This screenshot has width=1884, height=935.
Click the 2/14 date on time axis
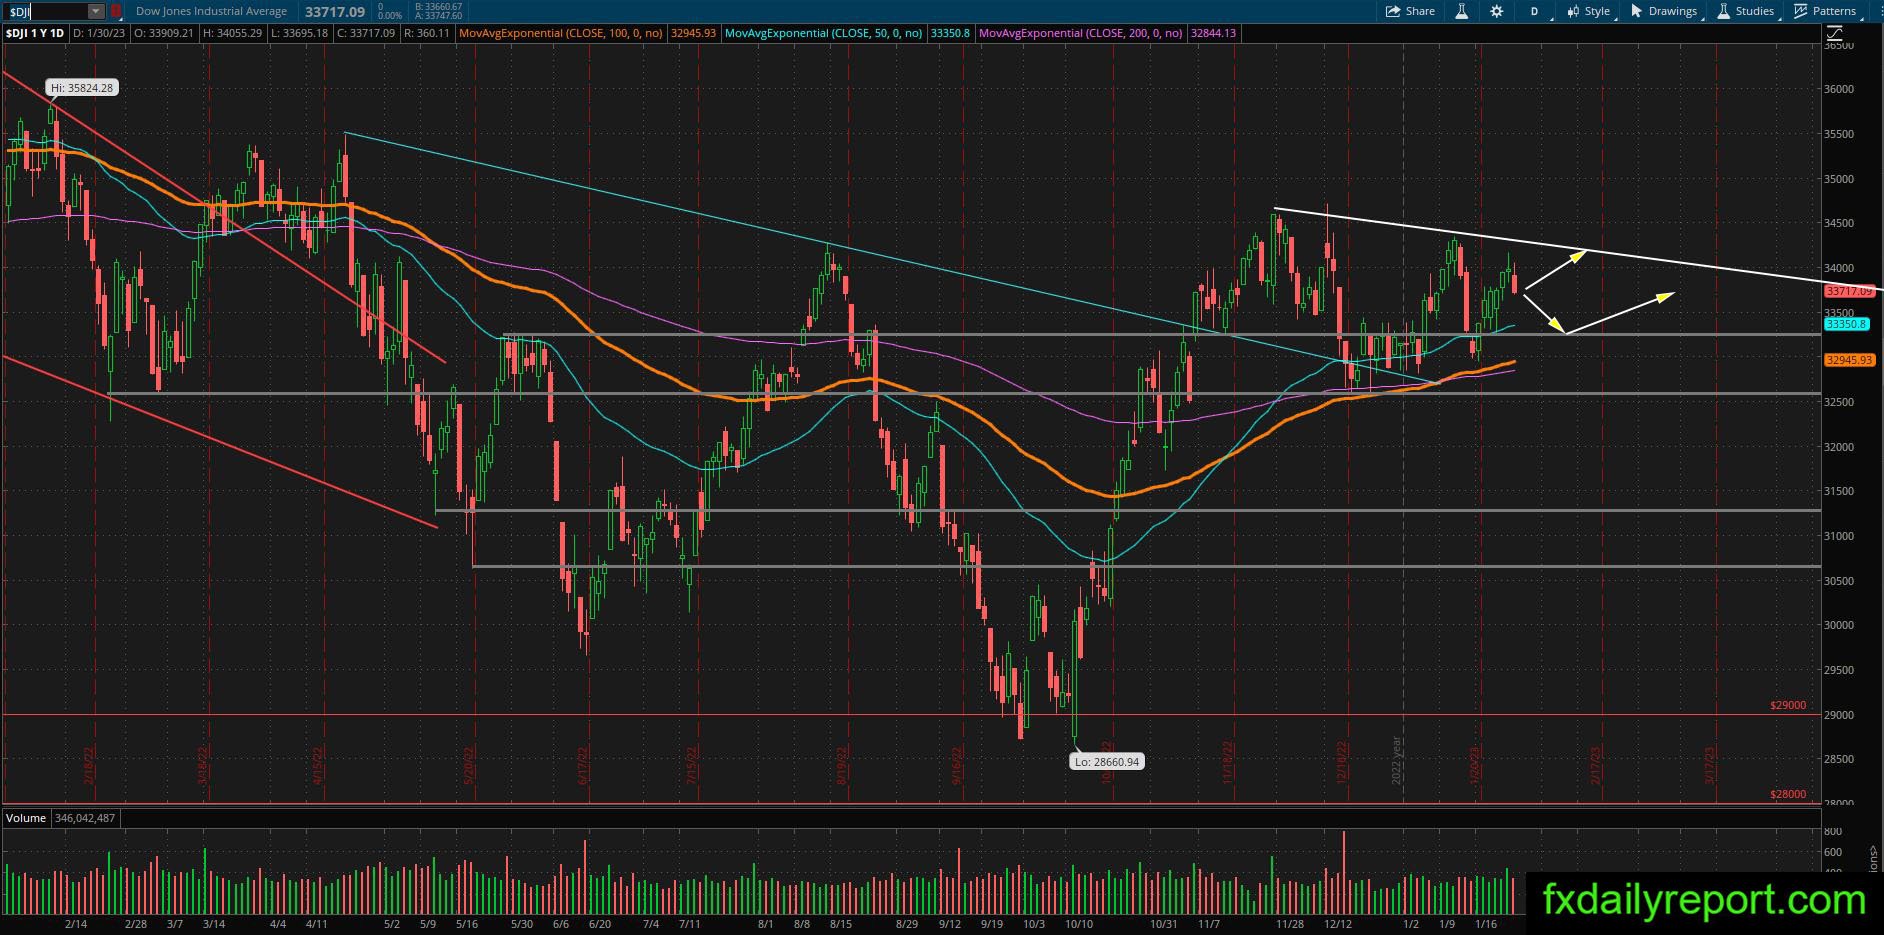click(x=76, y=924)
